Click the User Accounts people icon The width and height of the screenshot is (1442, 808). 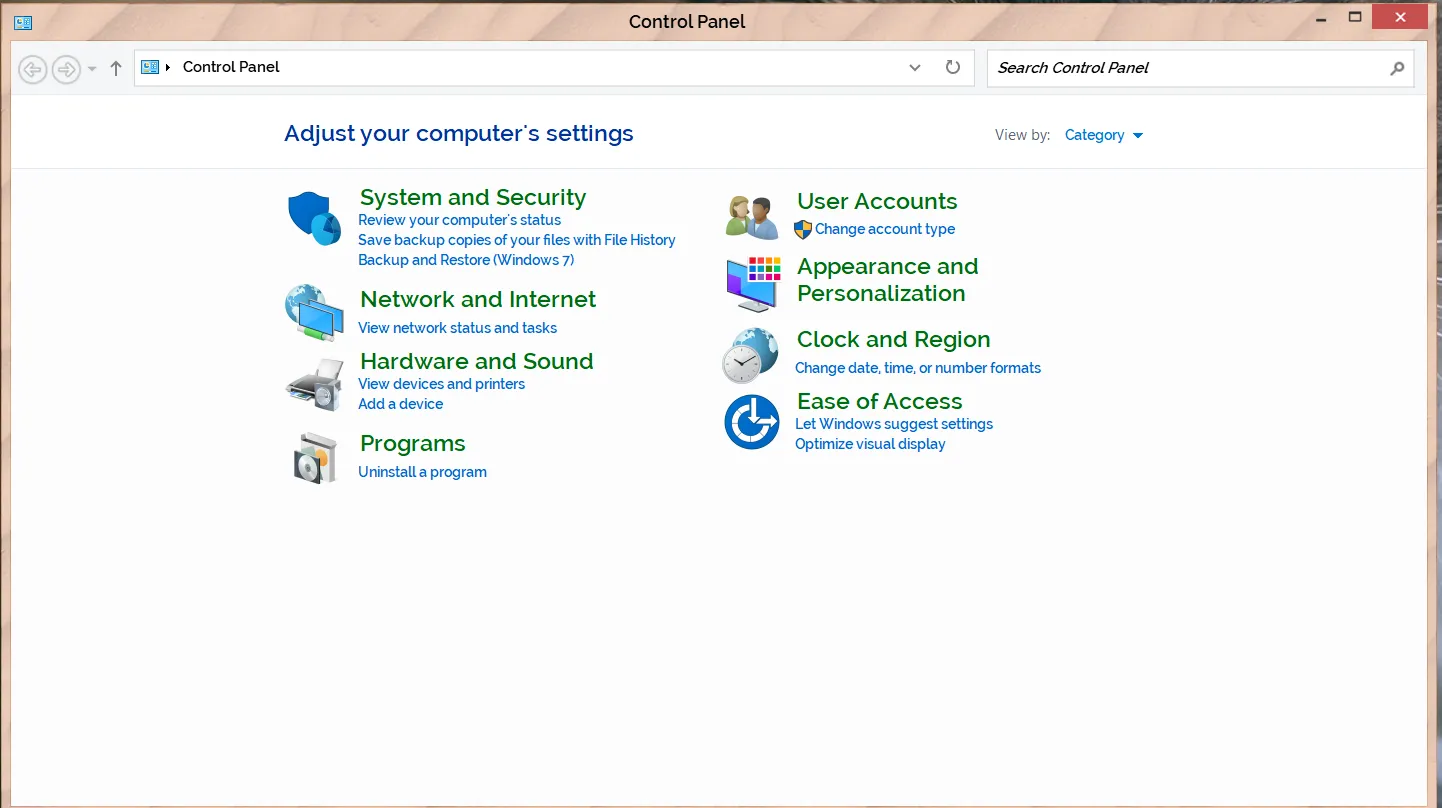point(752,217)
